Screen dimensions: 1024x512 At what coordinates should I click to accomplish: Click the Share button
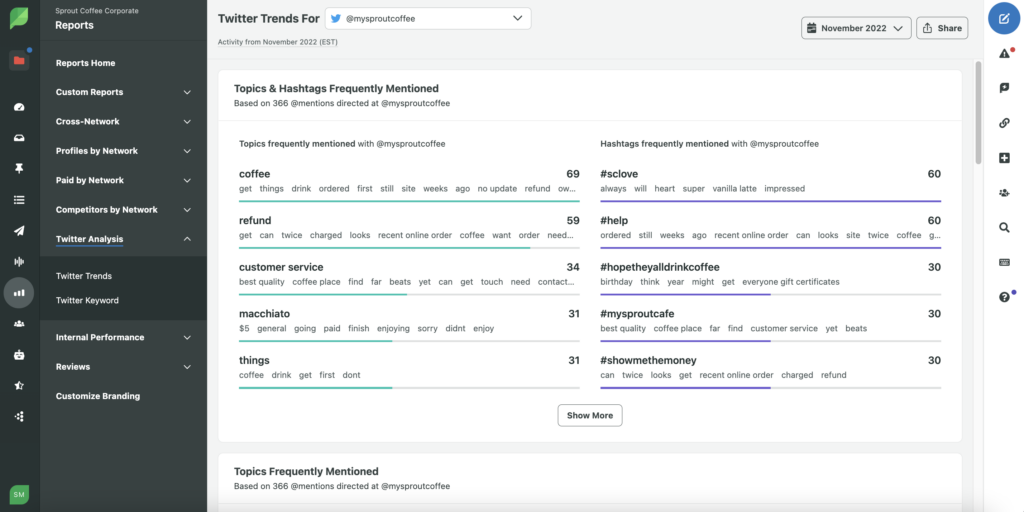pos(942,28)
